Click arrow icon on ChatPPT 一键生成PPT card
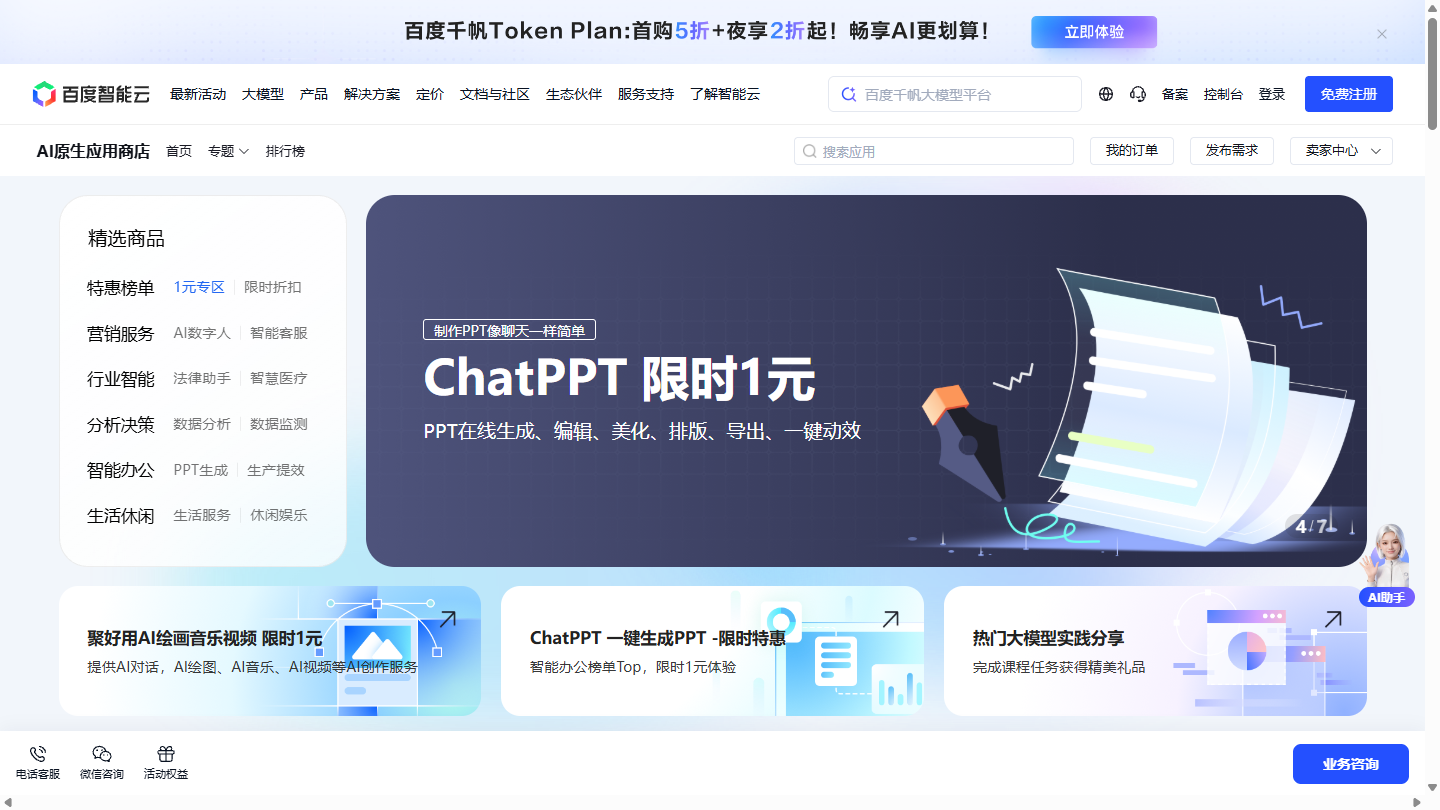Screen dimensions: 1440x810 click(889, 620)
